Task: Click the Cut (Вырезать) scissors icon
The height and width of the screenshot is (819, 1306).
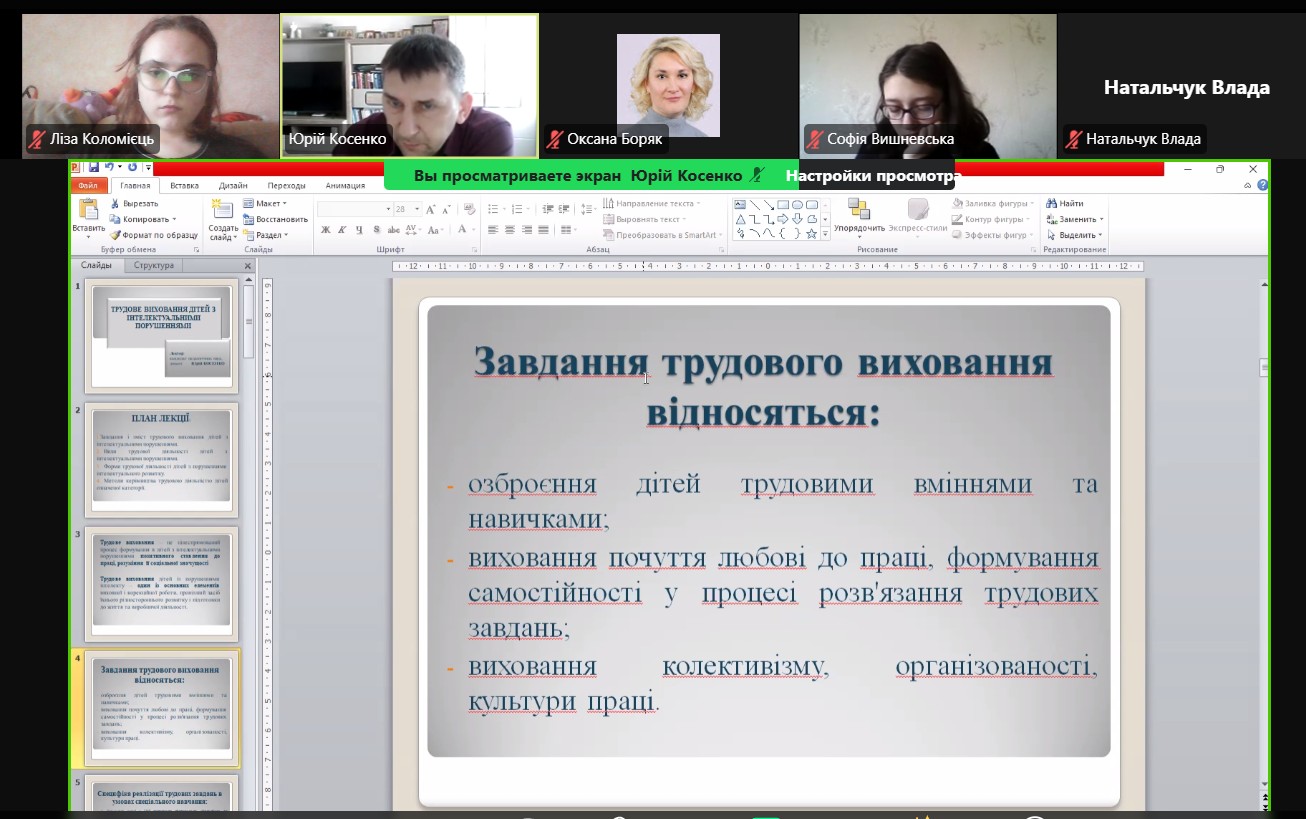Action: (x=116, y=203)
